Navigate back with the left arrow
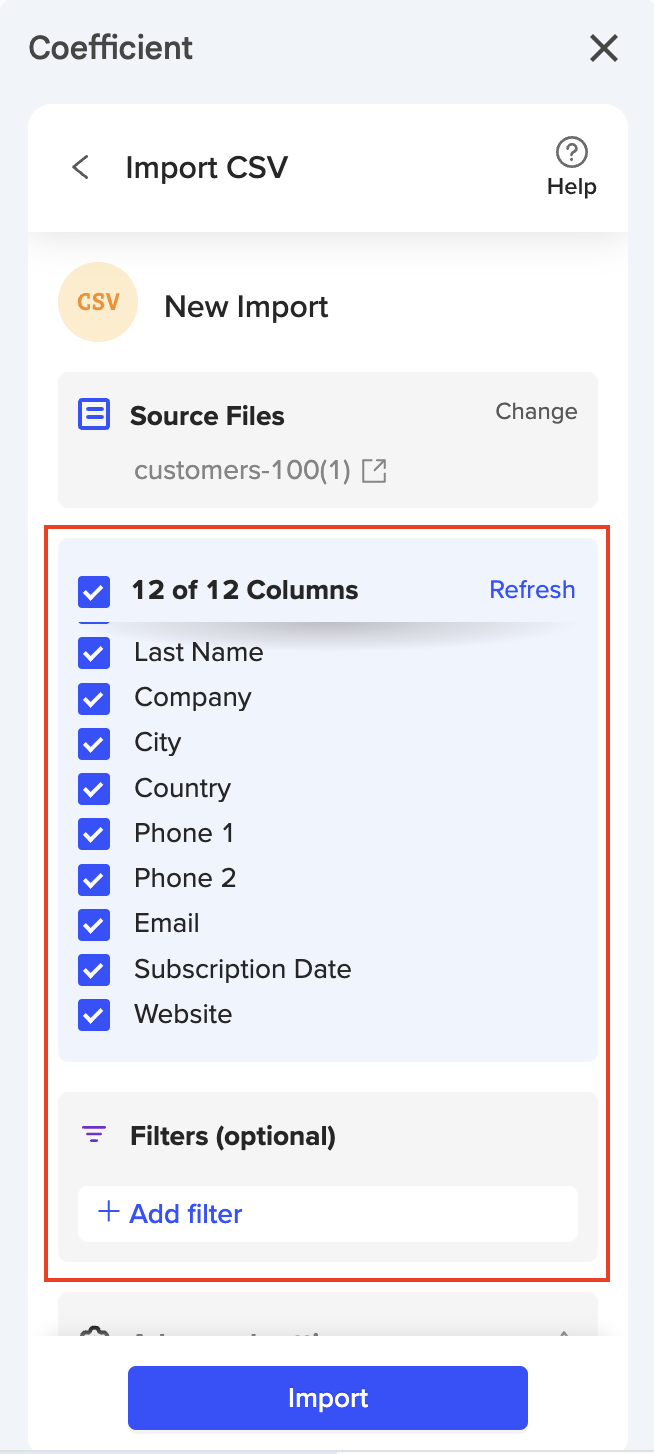The image size is (654, 1454). point(79,166)
